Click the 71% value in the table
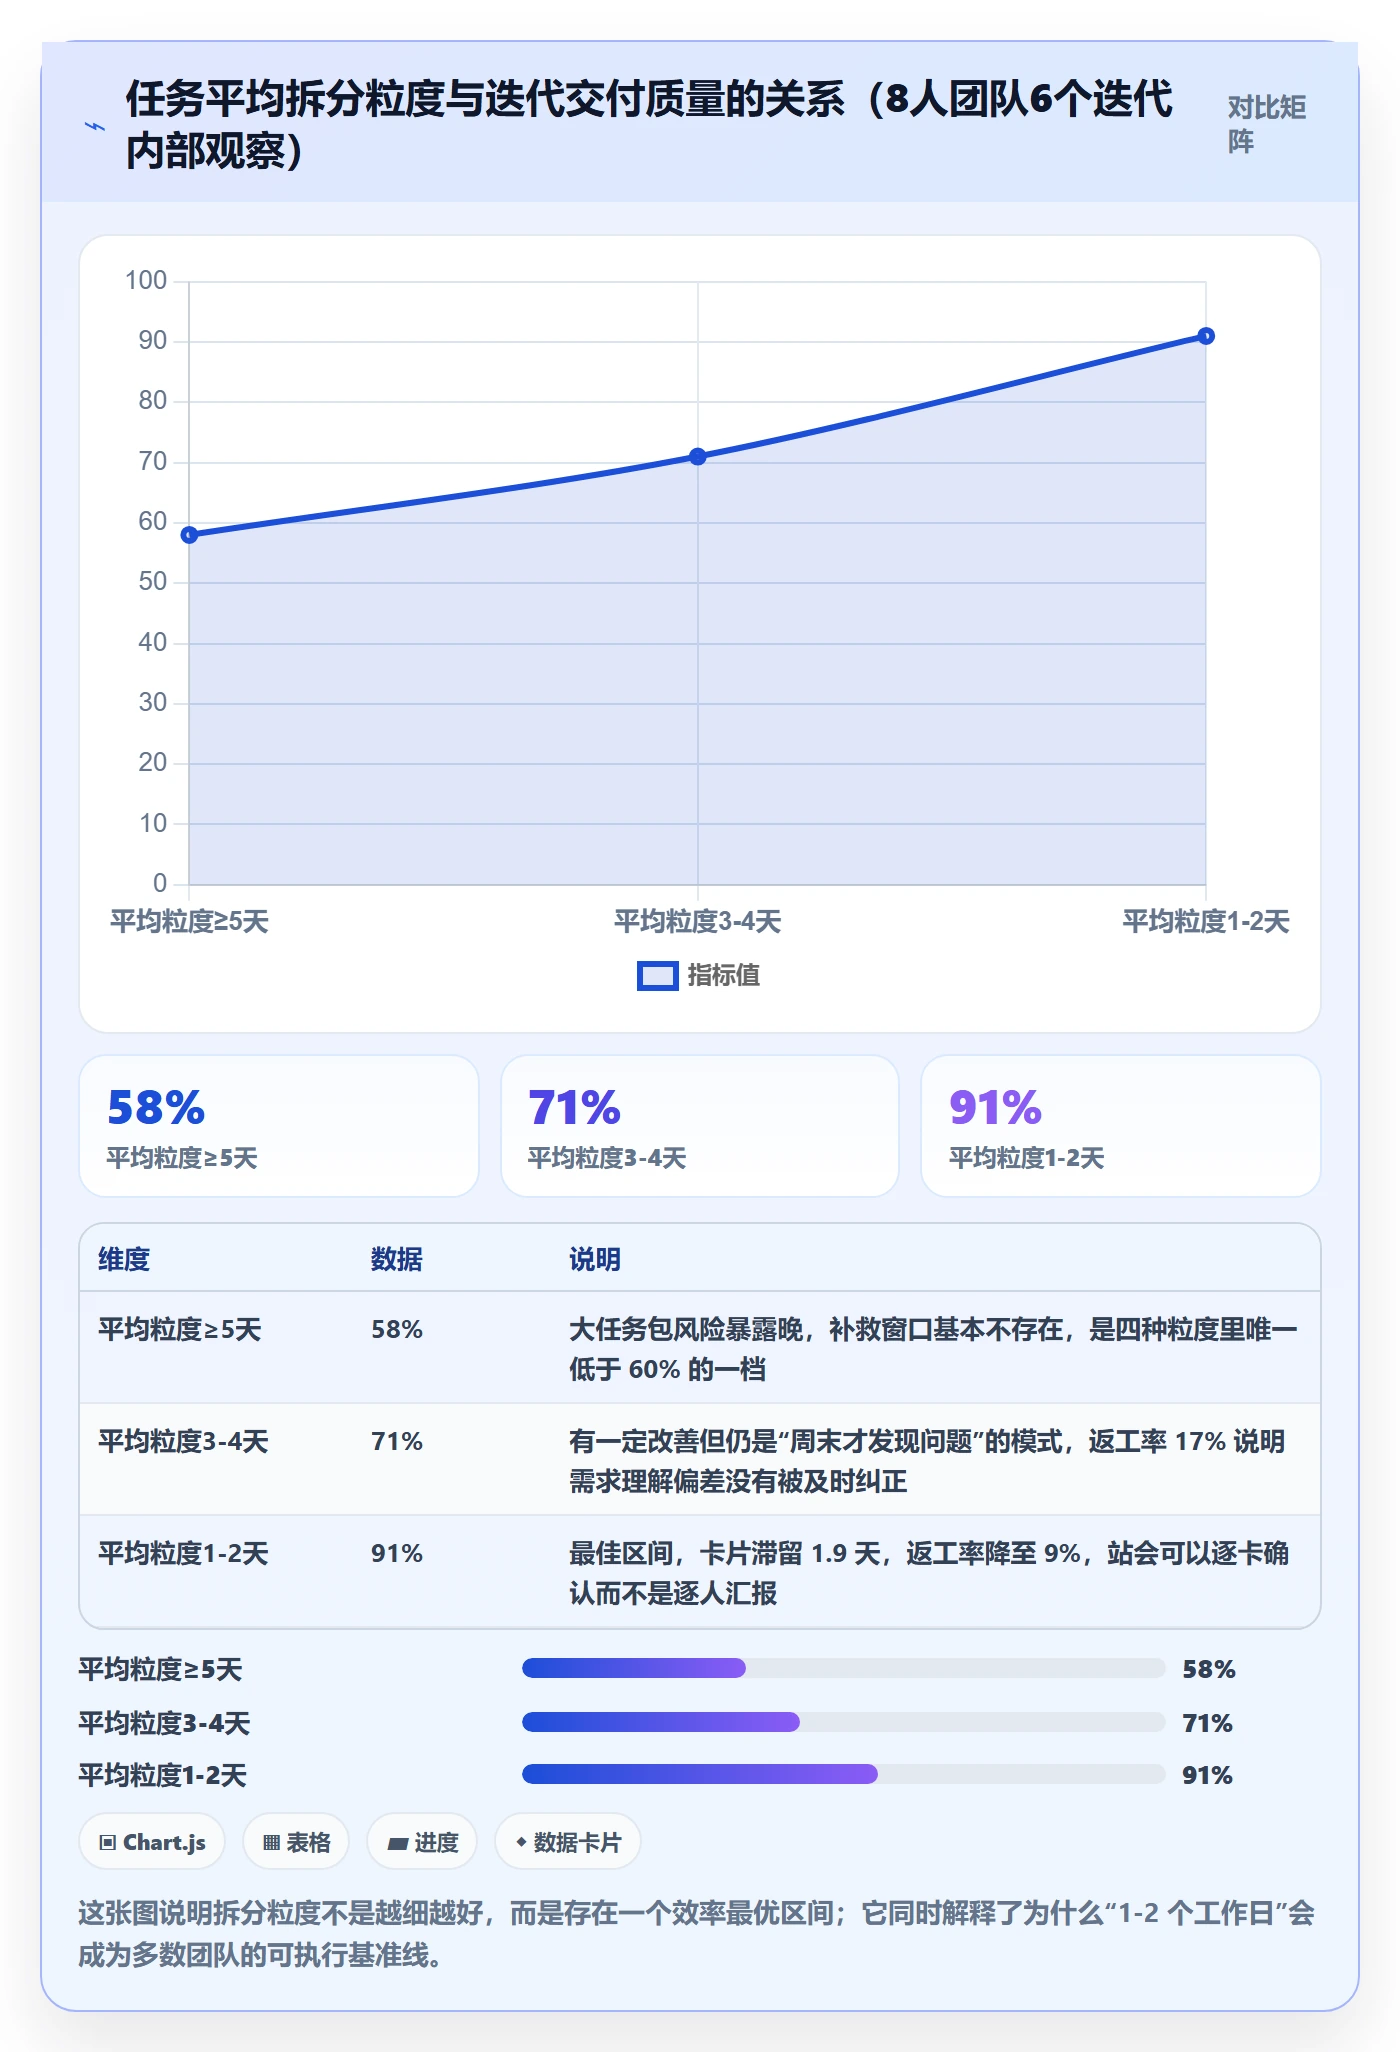Screen dimensions: 1400x2052 397,1441
